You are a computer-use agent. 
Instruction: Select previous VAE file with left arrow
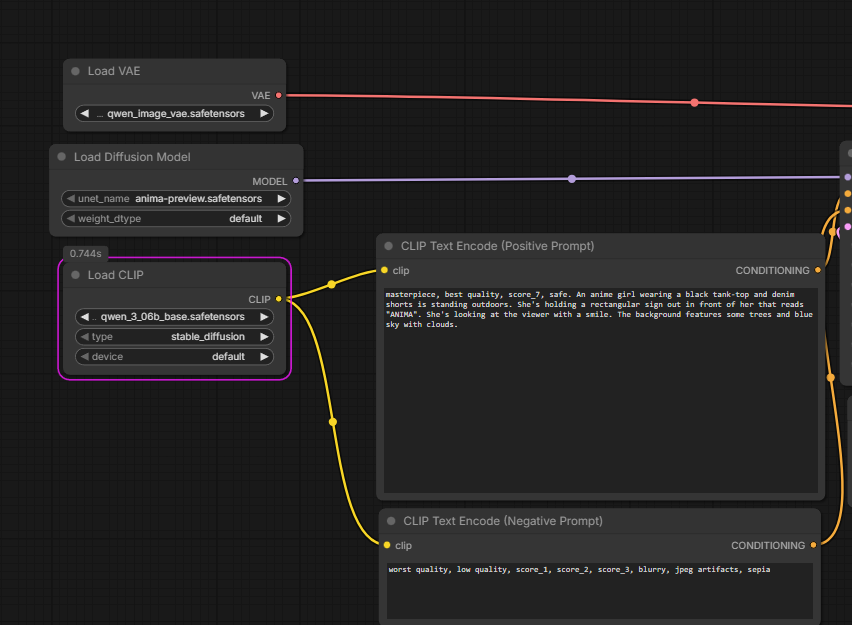[85, 114]
